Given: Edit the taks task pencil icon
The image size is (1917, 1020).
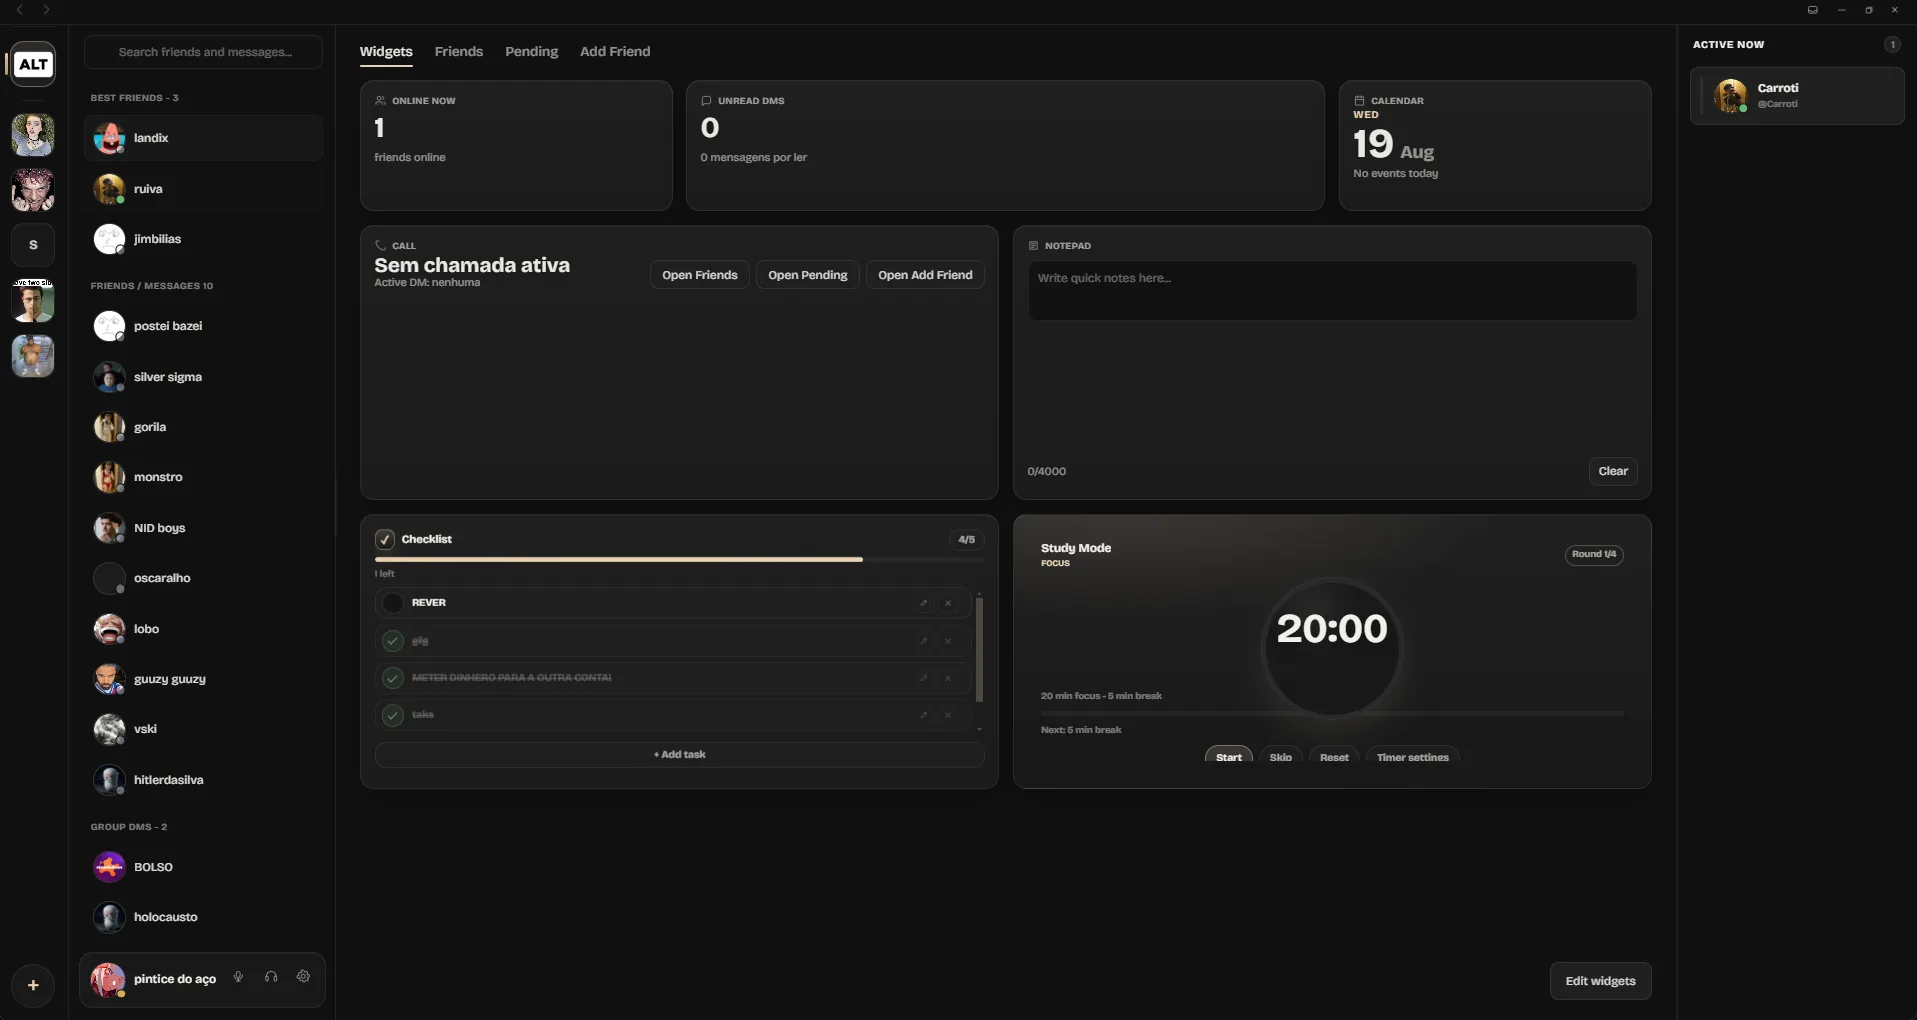Looking at the screenshot, I should click(924, 715).
